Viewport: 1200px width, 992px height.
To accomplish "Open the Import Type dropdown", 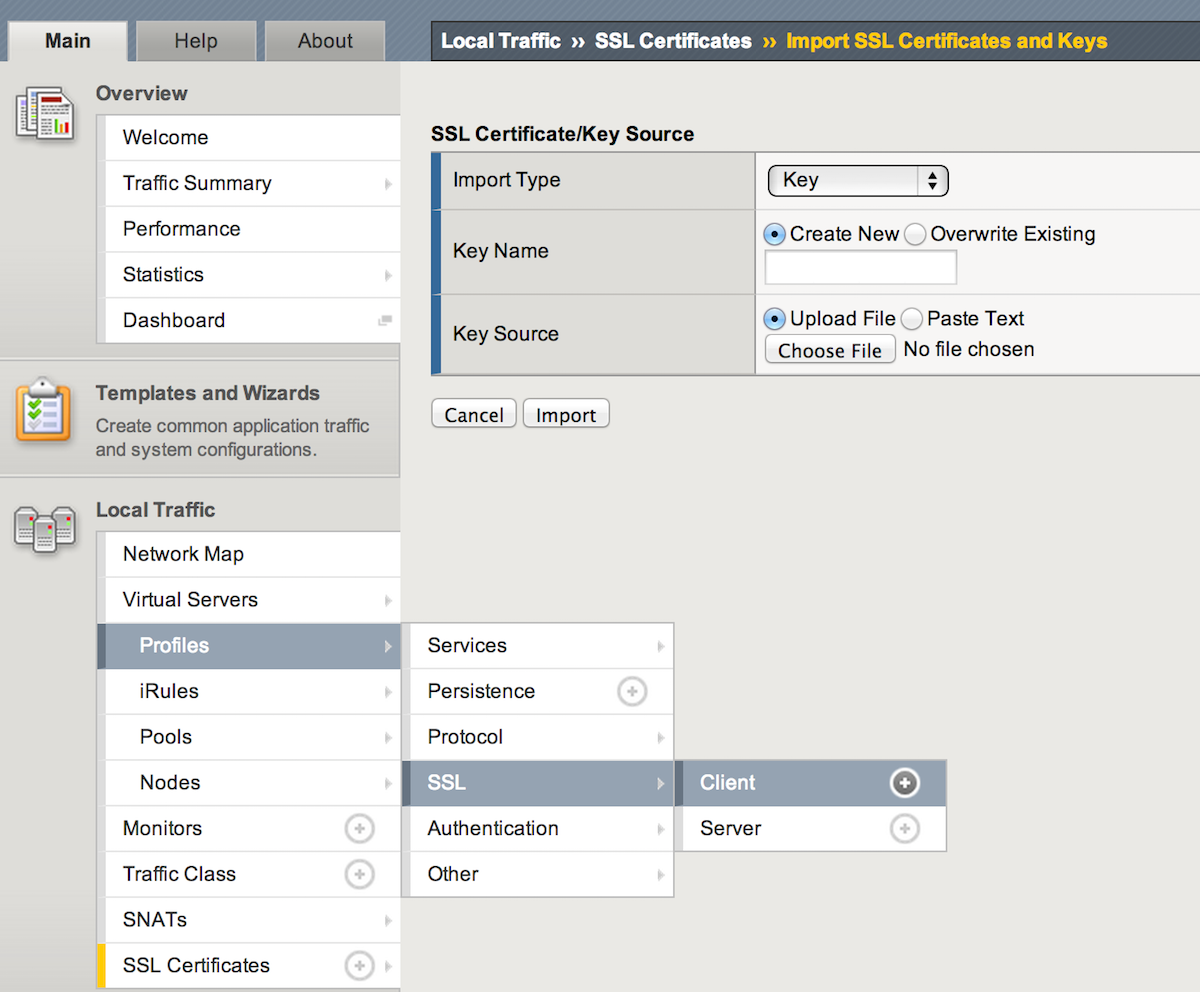I will point(858,181).
